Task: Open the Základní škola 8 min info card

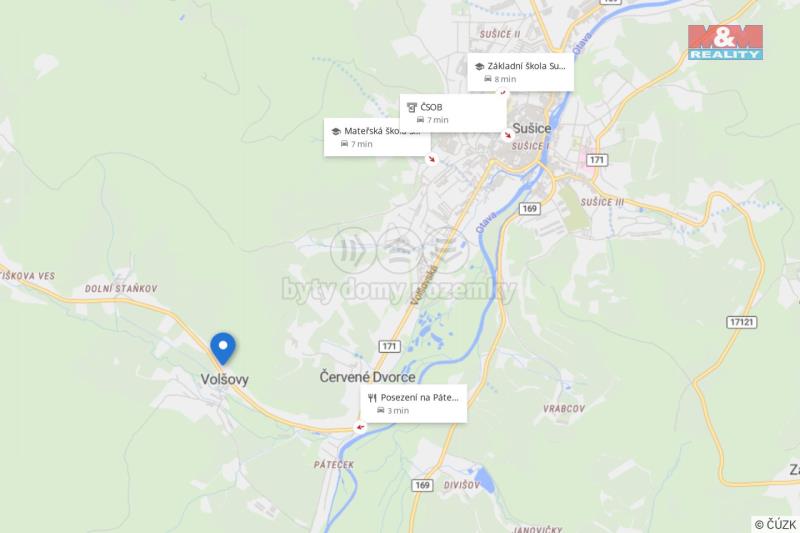Action: pyautogui.click(x=520, y=72)
